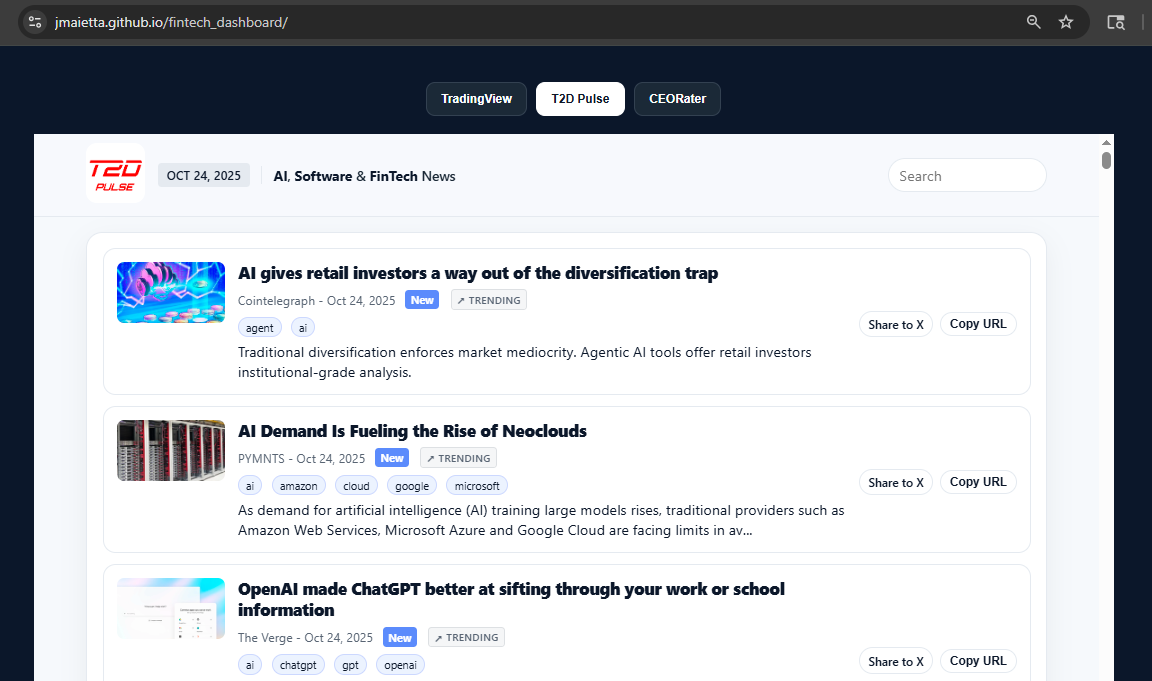The image size is (1152, 681).
Task: Open site information icon in address bar
Action: (x=35, y=22)
